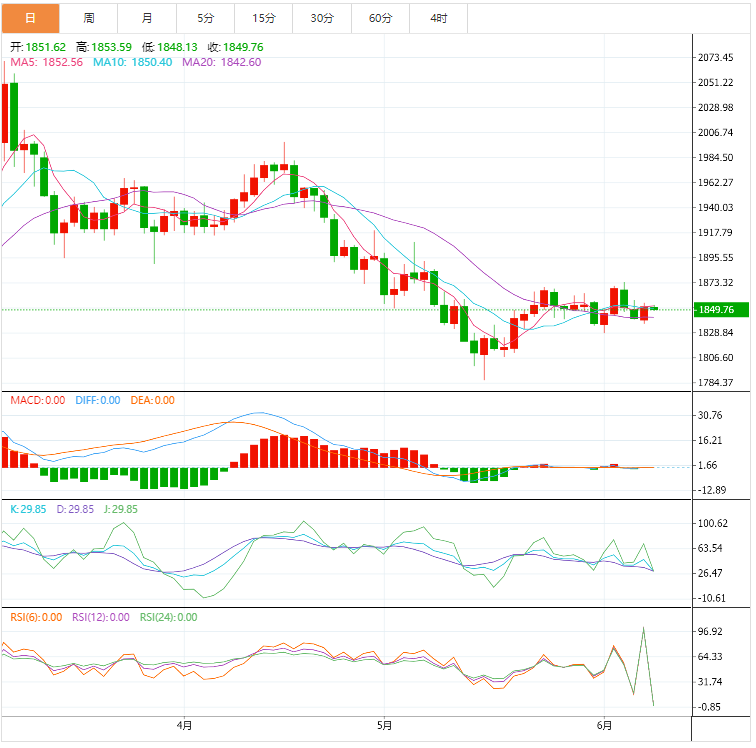
Task: Open the 5分 timeframe tab
Action: point(205,18)
